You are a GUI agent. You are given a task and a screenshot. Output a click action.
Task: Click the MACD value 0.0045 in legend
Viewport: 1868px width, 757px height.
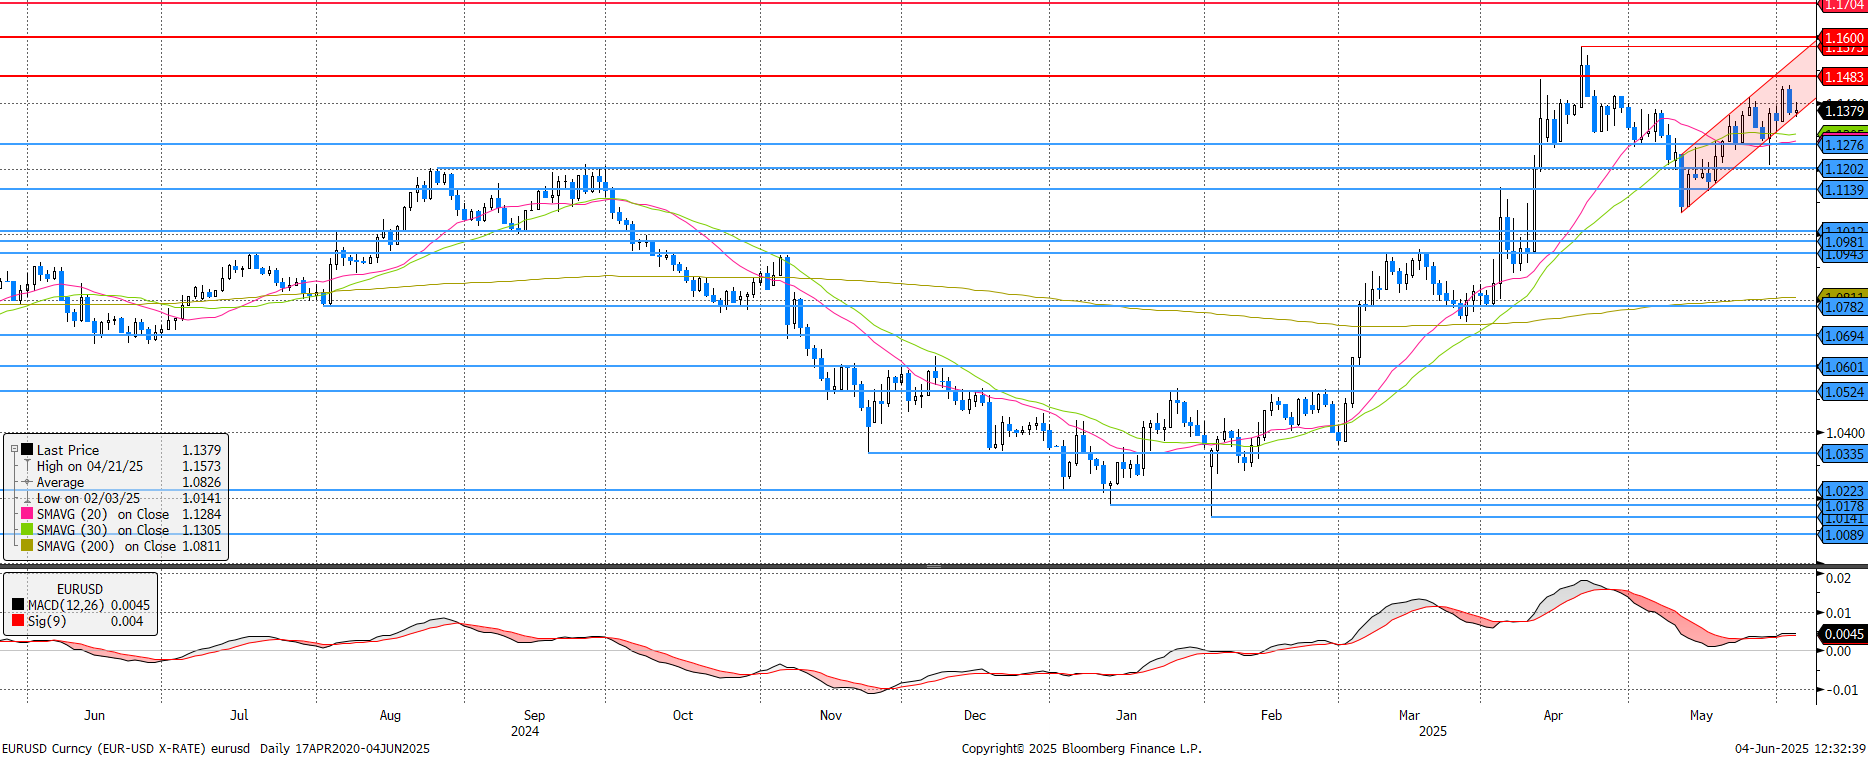(x=130, y=605)
